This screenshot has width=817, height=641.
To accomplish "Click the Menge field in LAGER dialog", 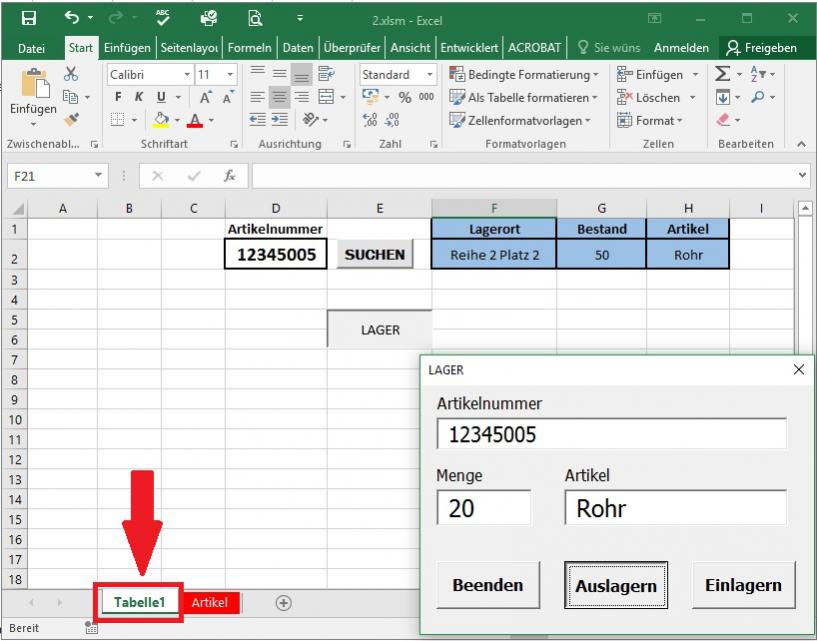I will point(484,508).
